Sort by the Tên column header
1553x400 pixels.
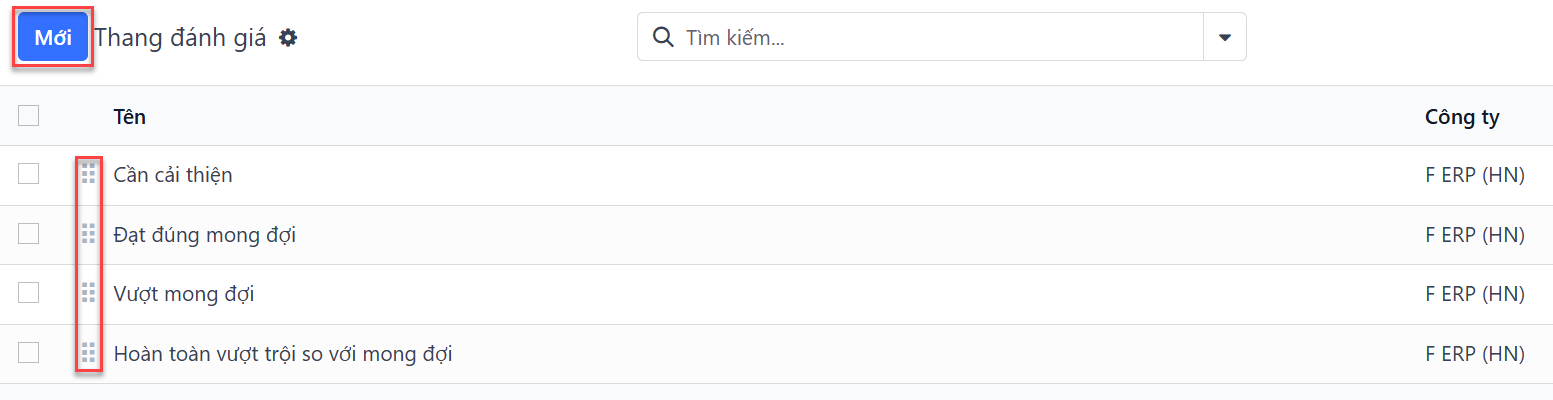130,117
